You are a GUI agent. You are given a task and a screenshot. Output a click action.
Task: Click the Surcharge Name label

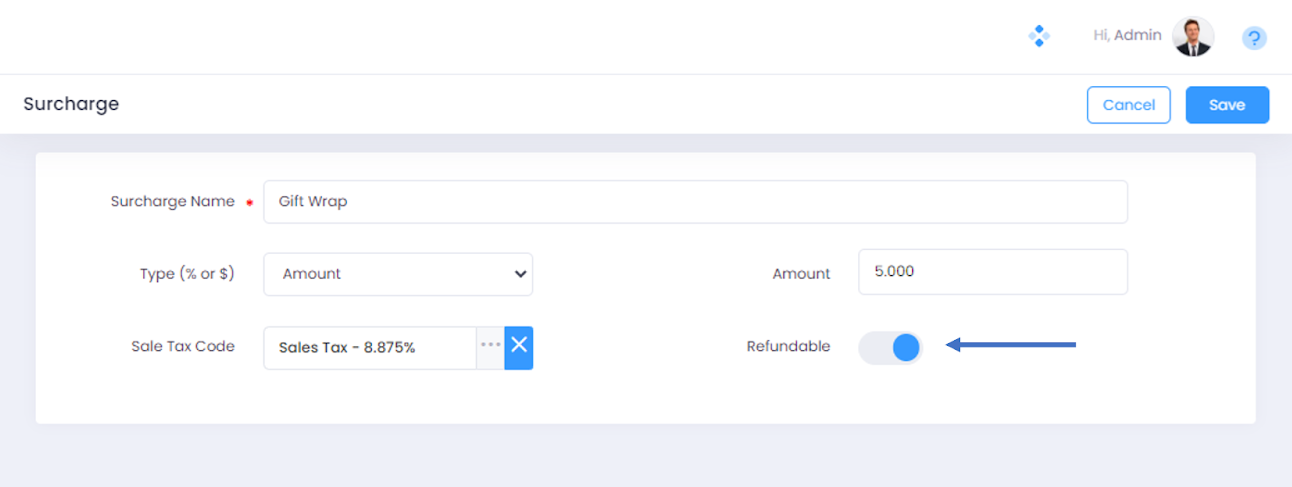[x=172, y=201]
